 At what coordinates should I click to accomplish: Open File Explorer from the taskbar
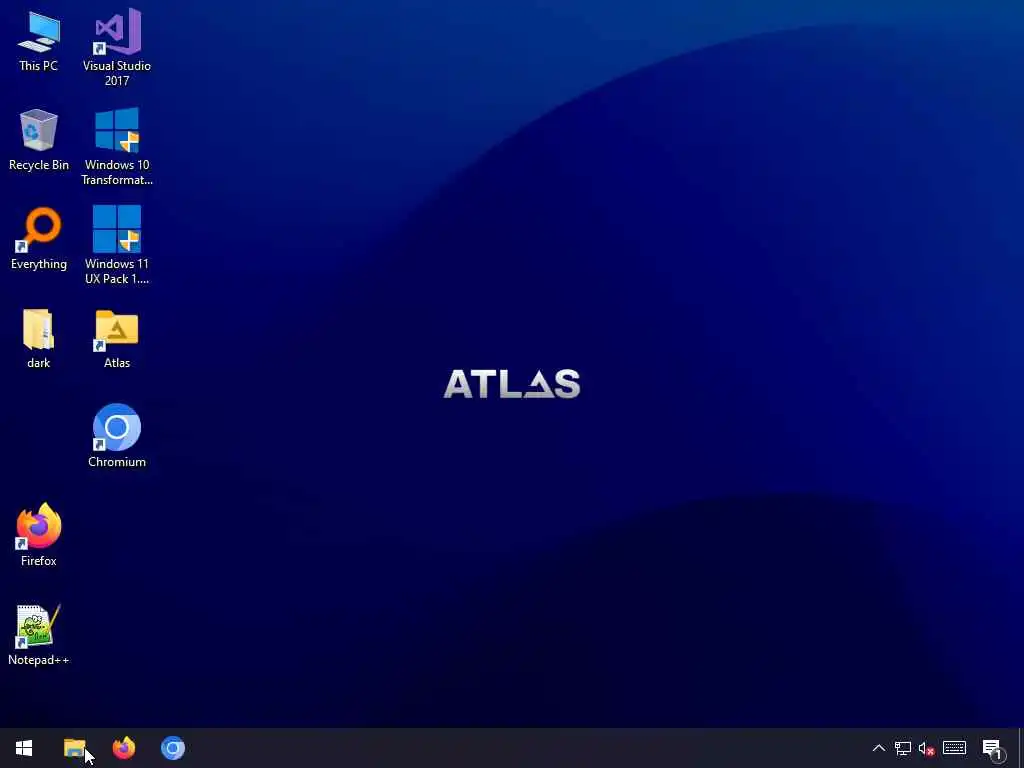pyautogui.click(x=74, y=748)
